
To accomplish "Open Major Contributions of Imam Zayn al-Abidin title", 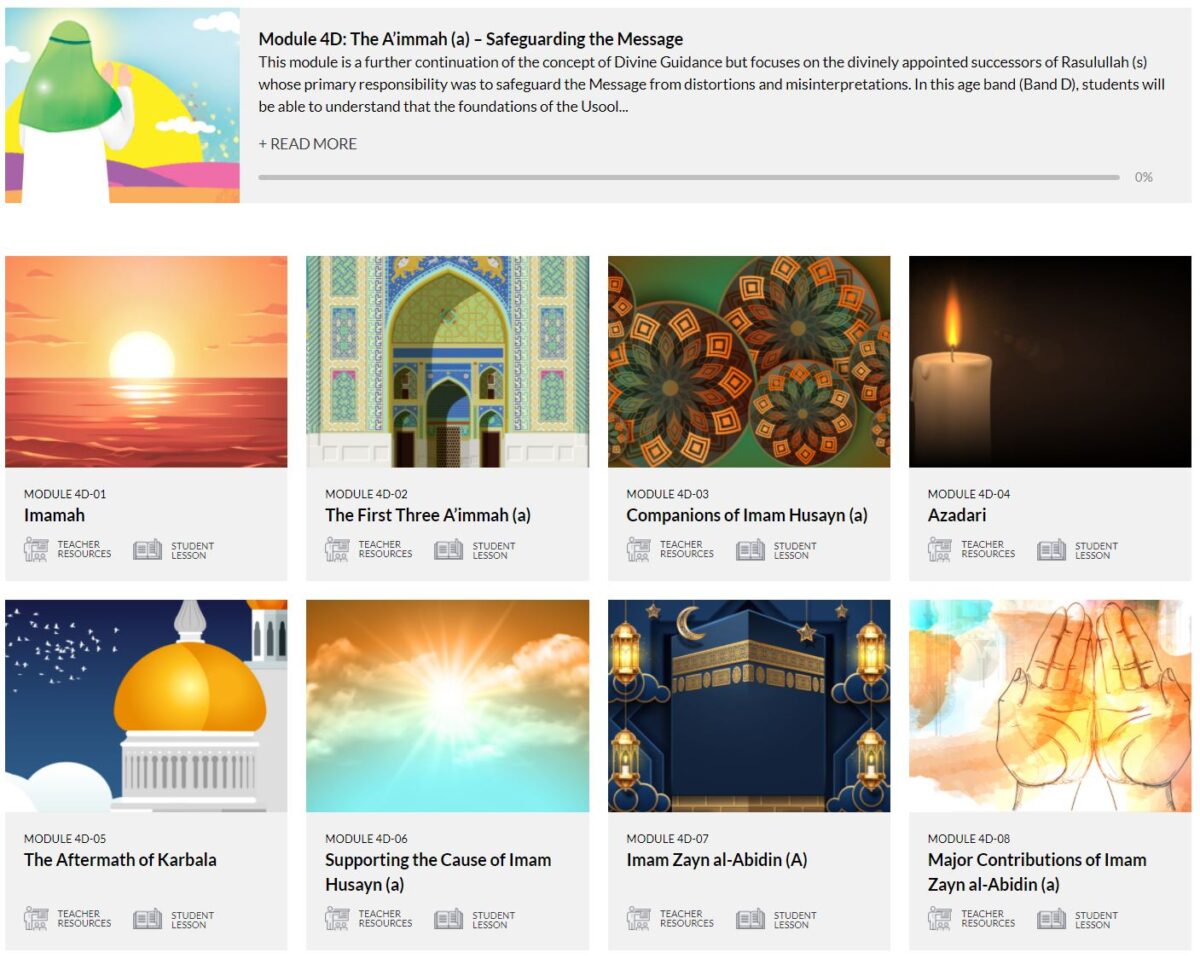I will pos(1037,872).
